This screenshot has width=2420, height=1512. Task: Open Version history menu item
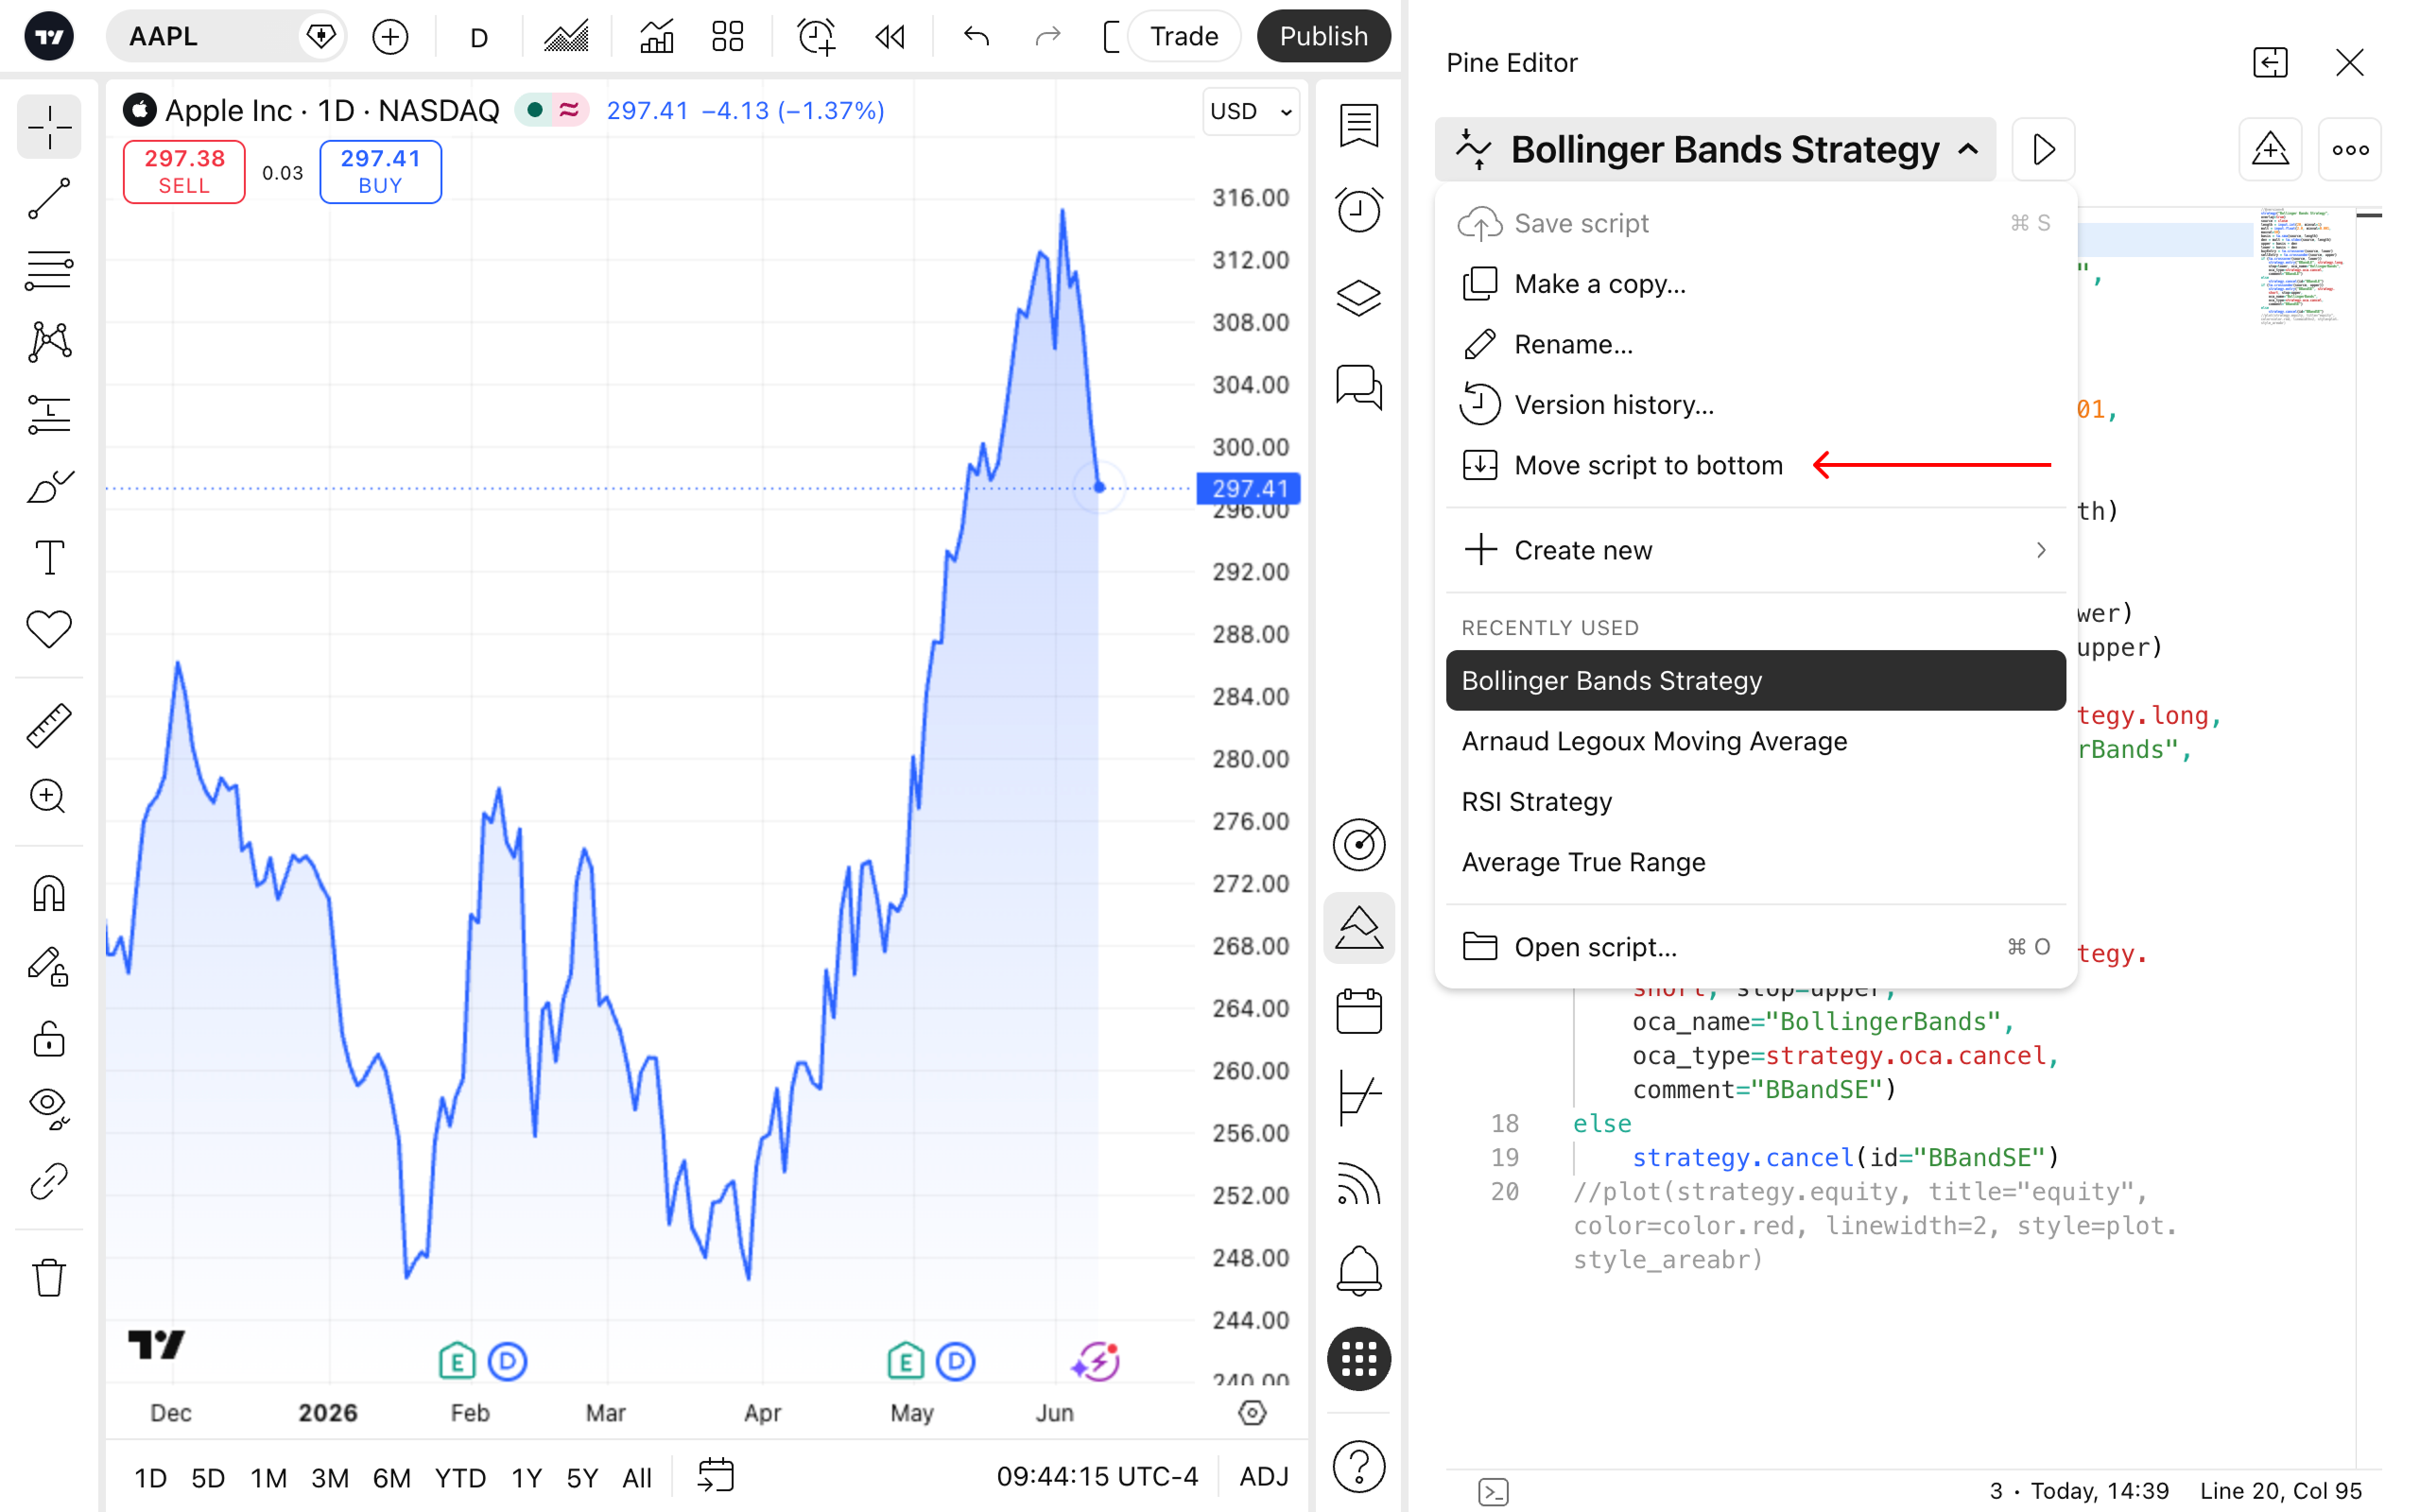point(1755,405)
